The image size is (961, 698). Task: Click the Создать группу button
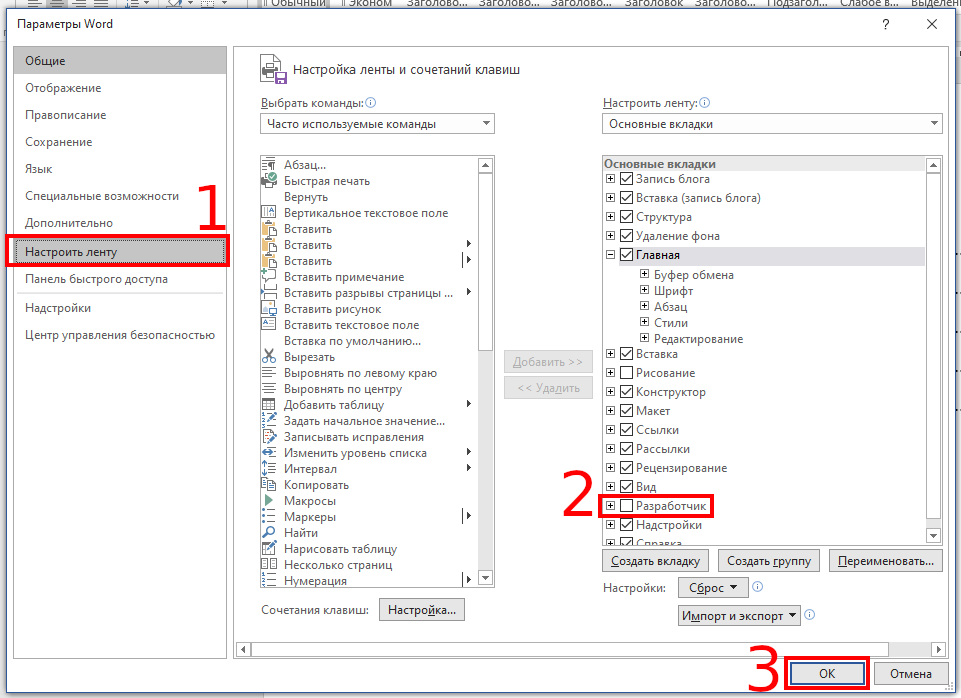click(x=769, y=561)
